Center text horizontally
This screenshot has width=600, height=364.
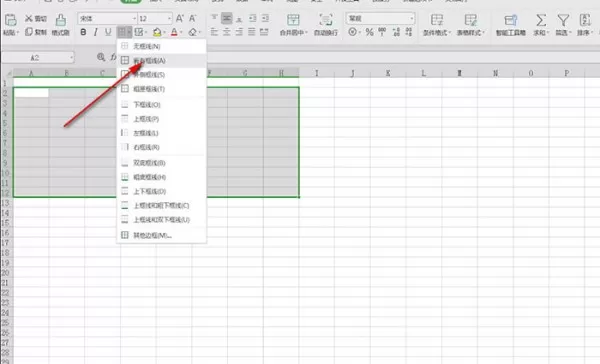(x=227, y=32)
